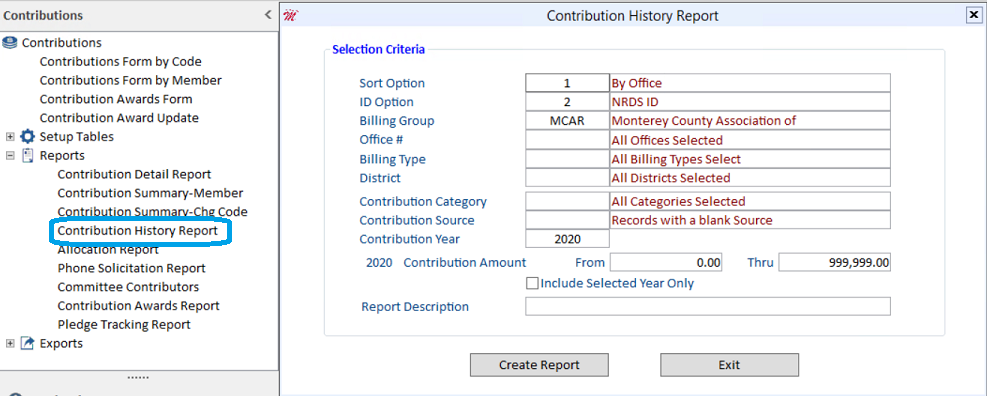The width and height of the screenshot is (987, 396).
Task: Select Contribution History Report in tree
Action: pos(137,230)
